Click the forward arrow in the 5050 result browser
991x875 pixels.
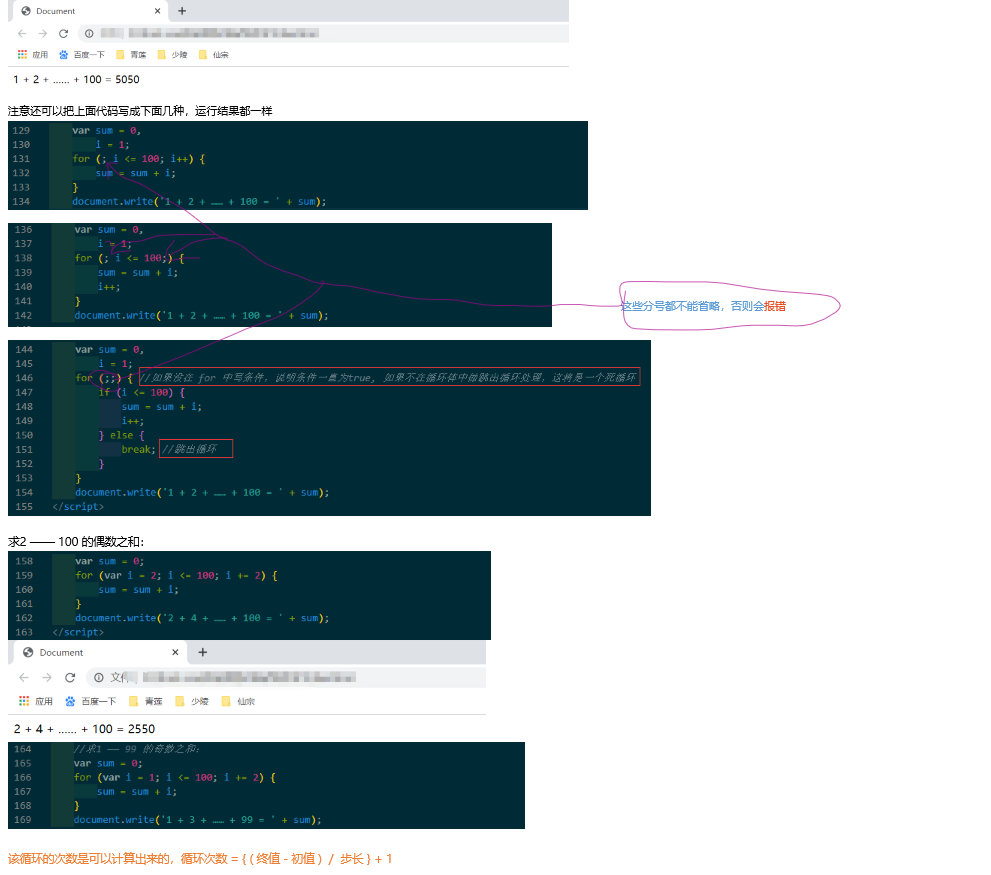coord(42,34)
